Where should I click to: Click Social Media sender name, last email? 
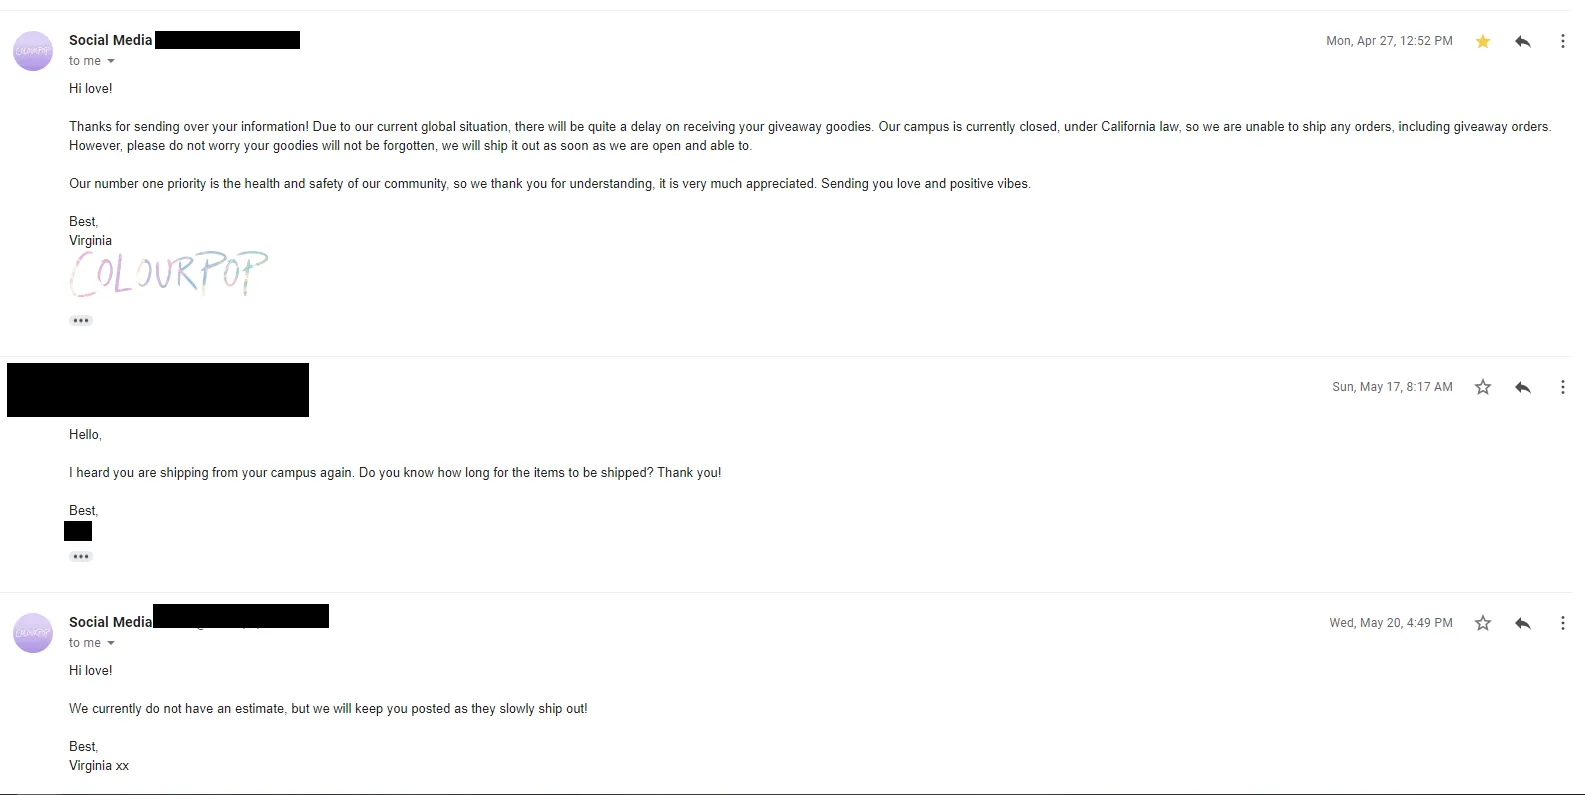pyautogui.click(x=110, y=622)
